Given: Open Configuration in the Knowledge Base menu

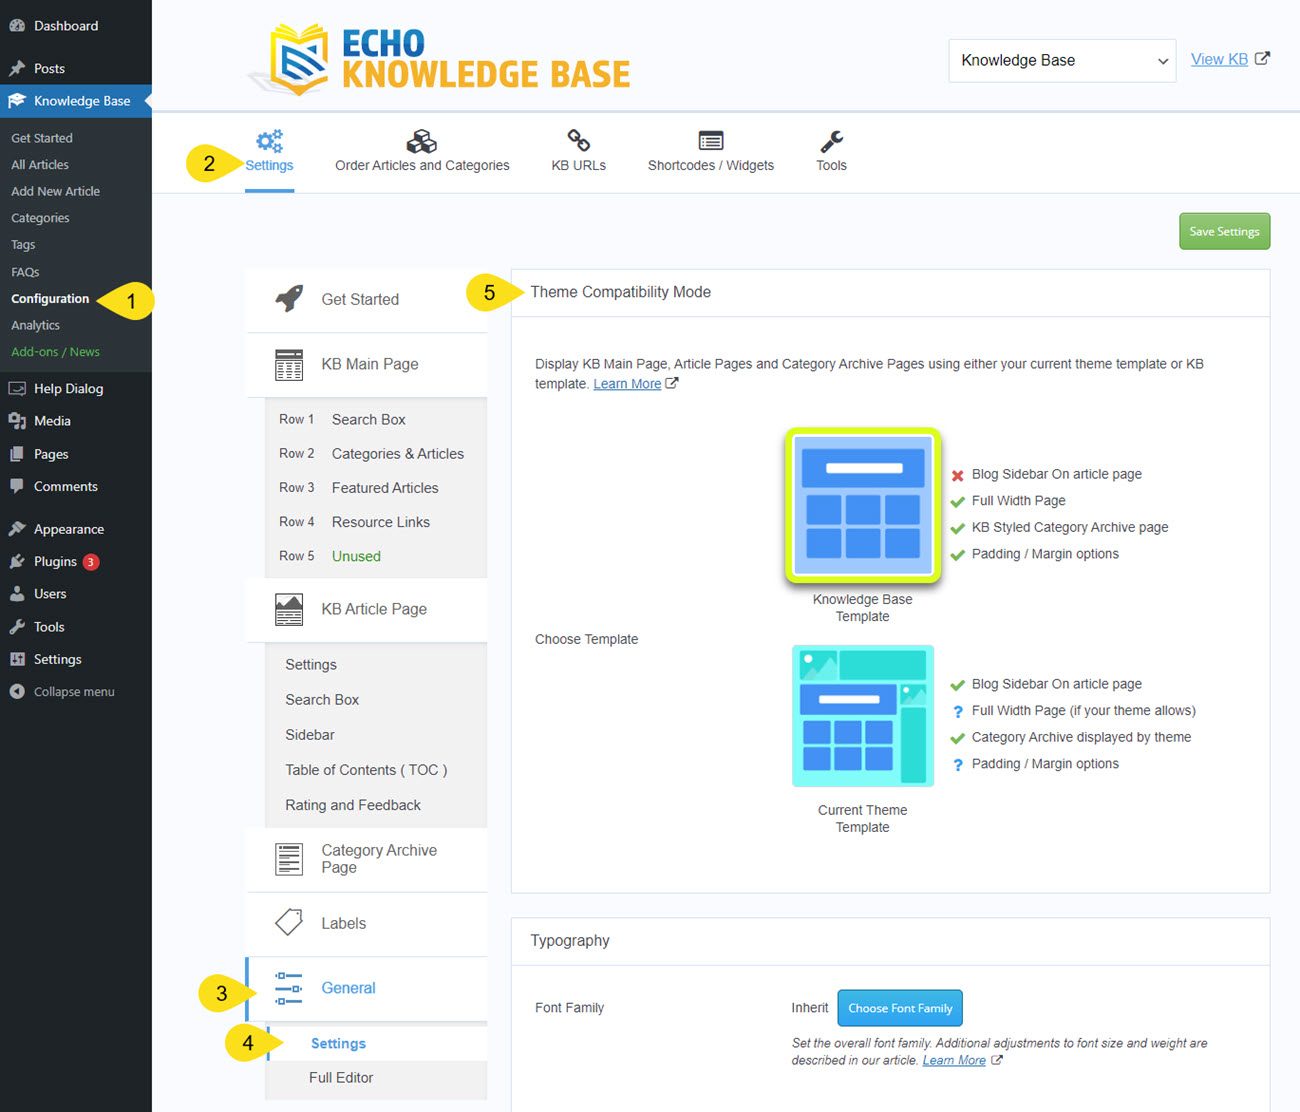Looking at the screenshot, I should coord(49,298).
